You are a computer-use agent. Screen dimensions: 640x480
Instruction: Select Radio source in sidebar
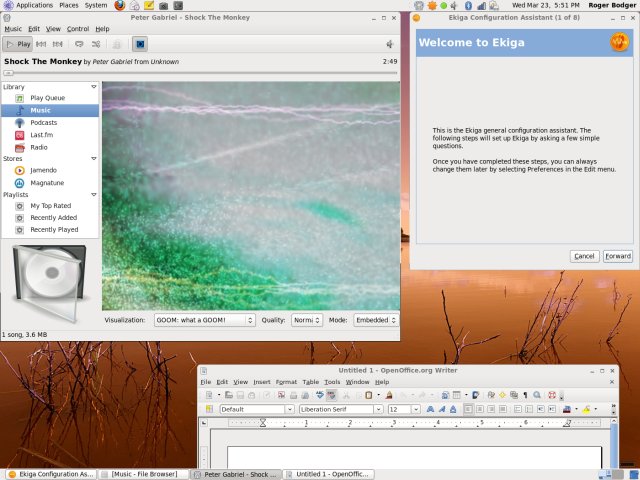(39, 147)
